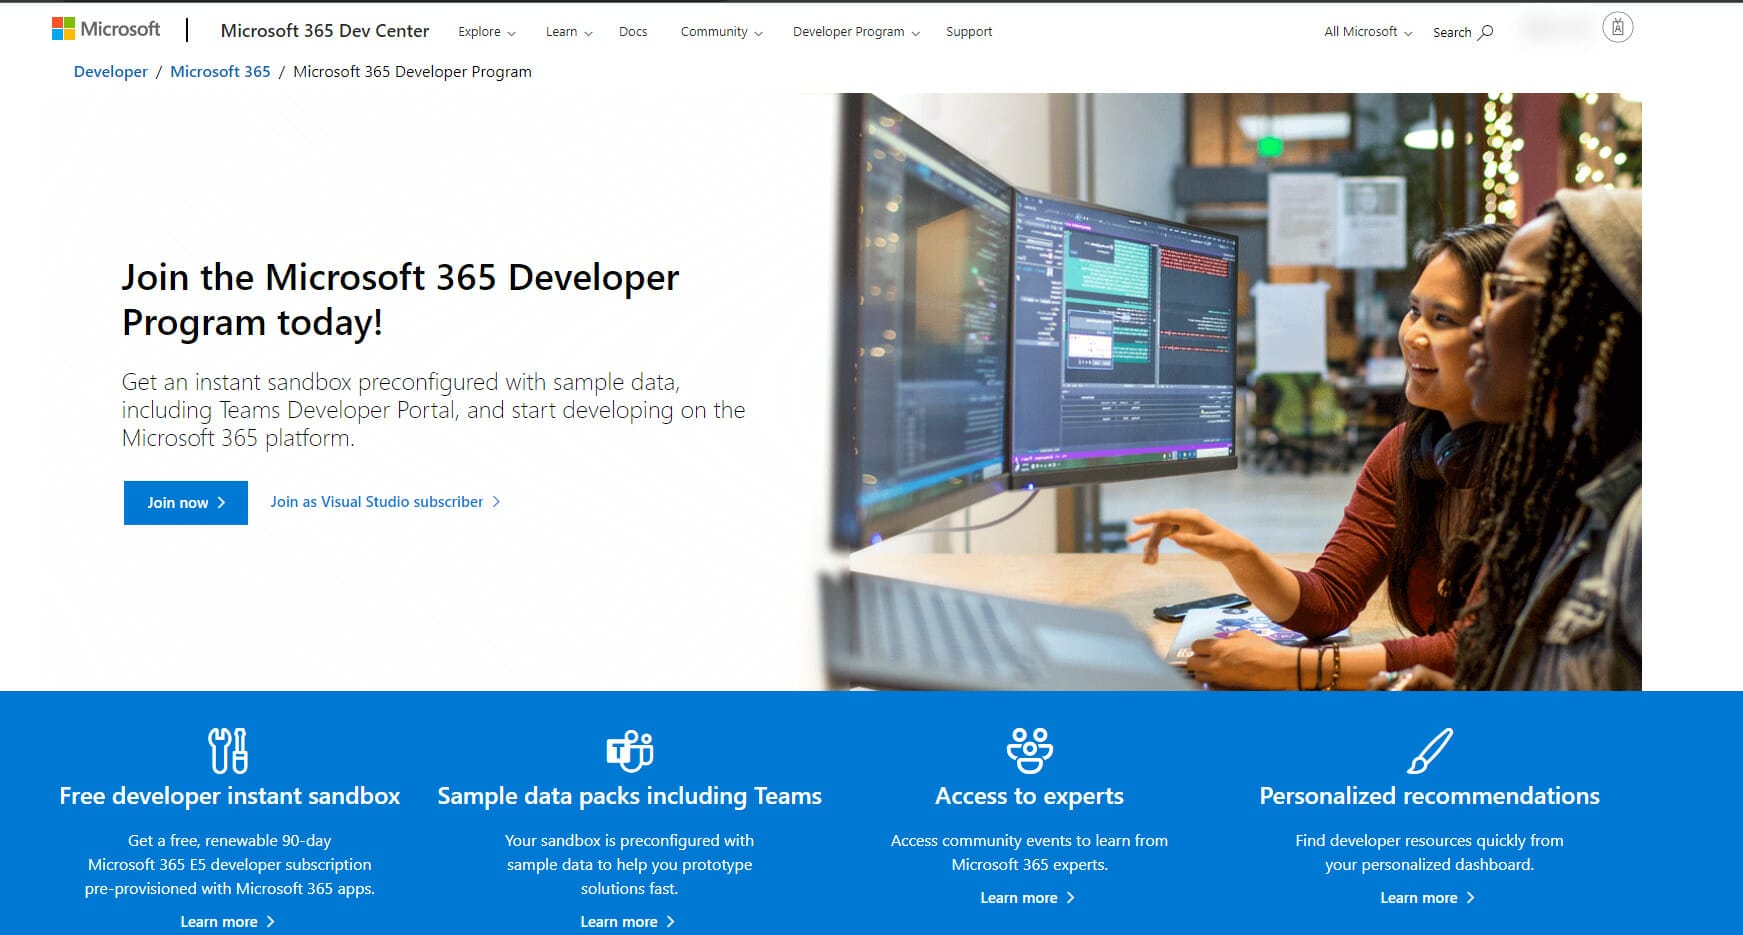Viewport: 1743px width, 935px height.
Task: Click the Microsoft 365 breadcrumb link
Action: click(x=220, y=71)
